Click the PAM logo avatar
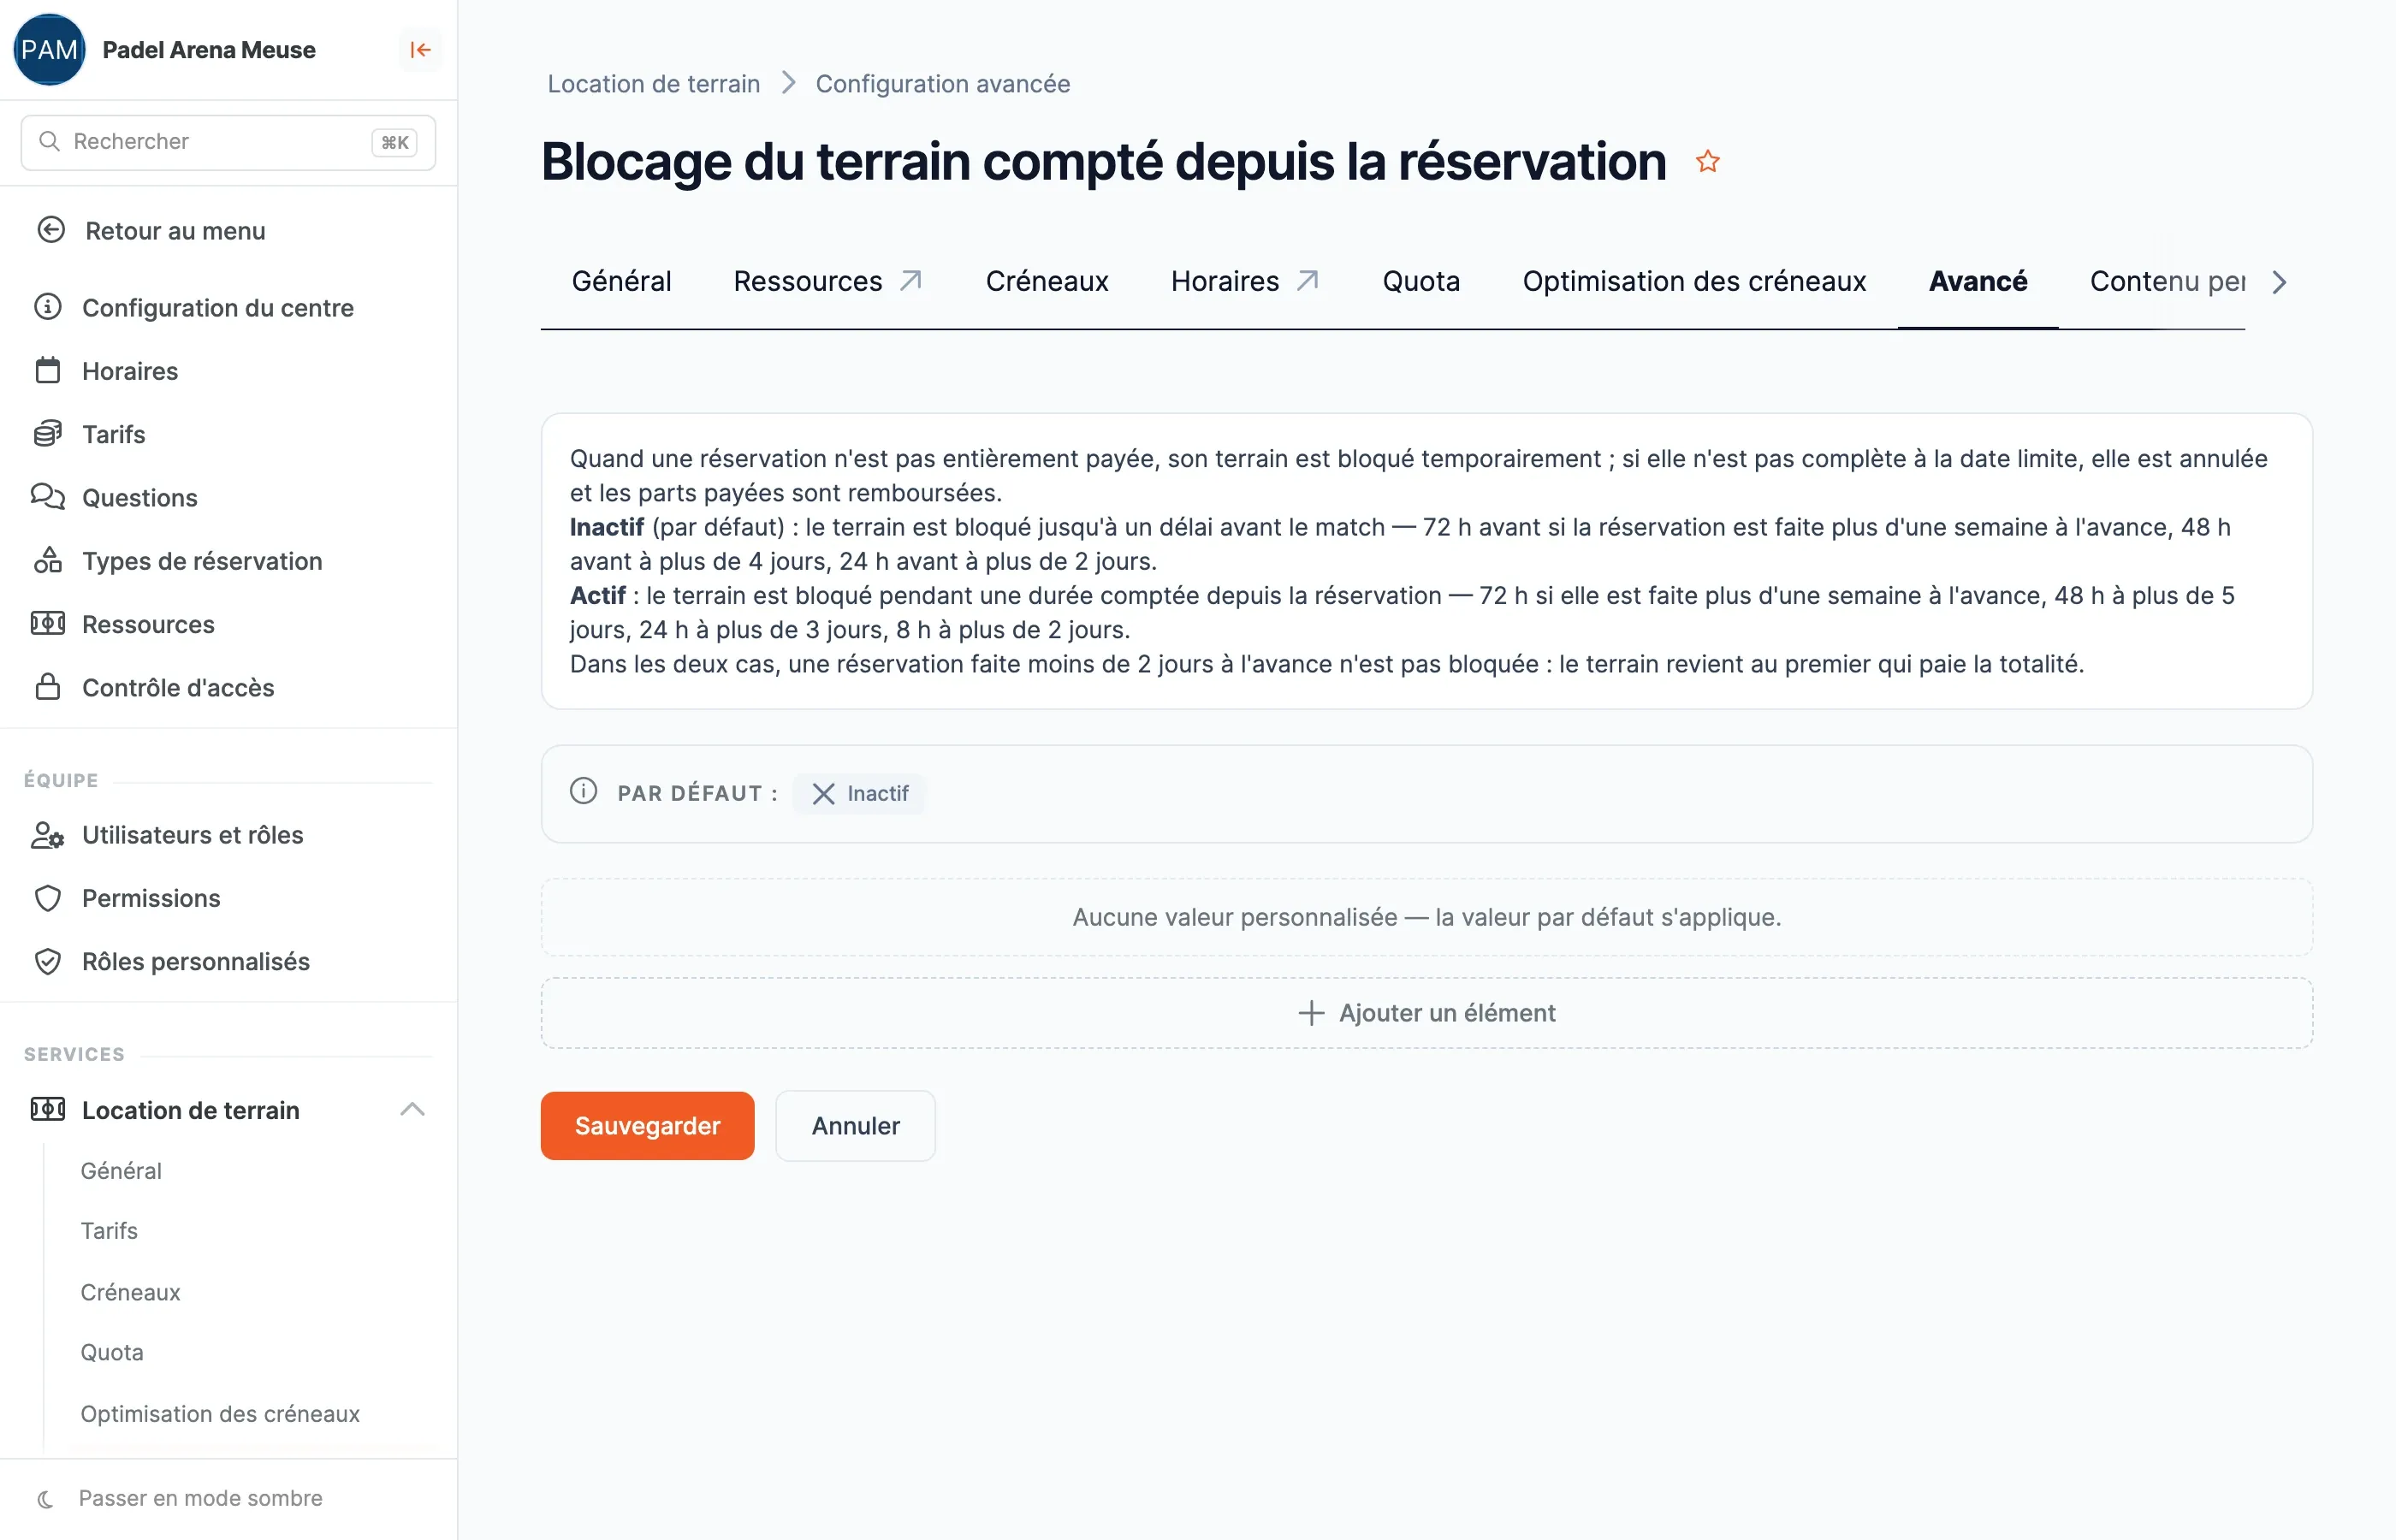Viewport: 2396px width, 1540px height. [x=49, y=50]
